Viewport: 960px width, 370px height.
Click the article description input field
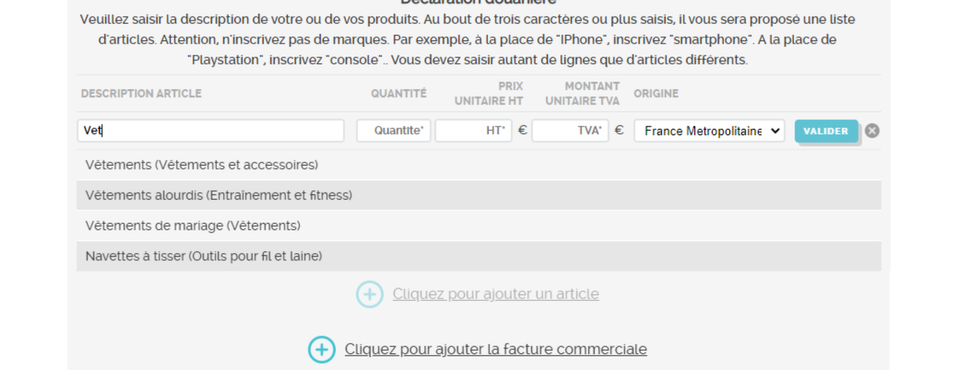(x=211, y=130)
